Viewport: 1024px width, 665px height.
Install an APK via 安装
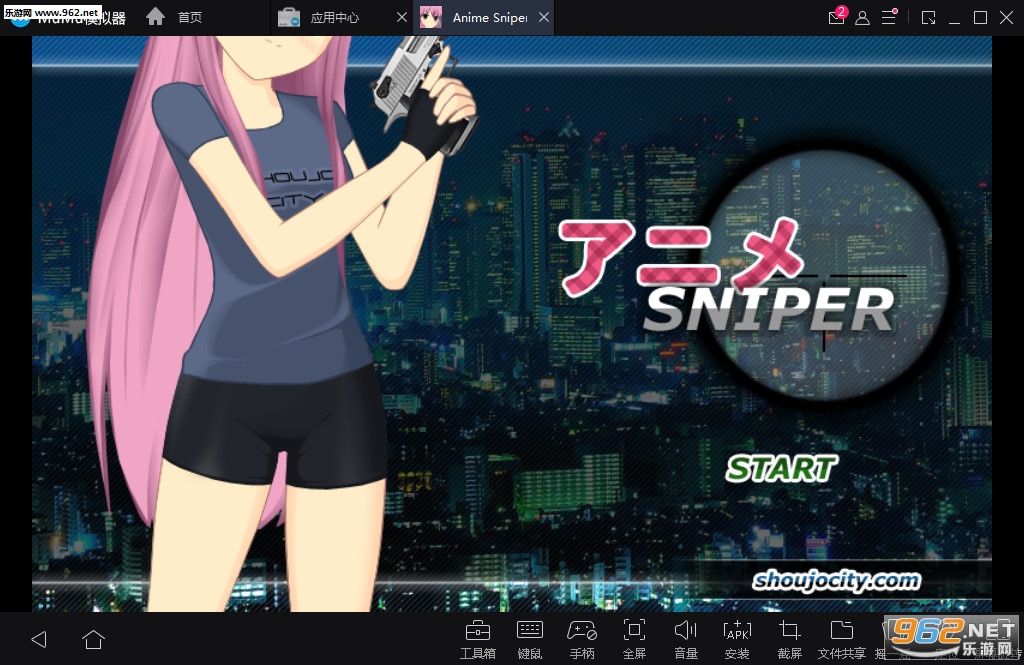pos(737,640)
